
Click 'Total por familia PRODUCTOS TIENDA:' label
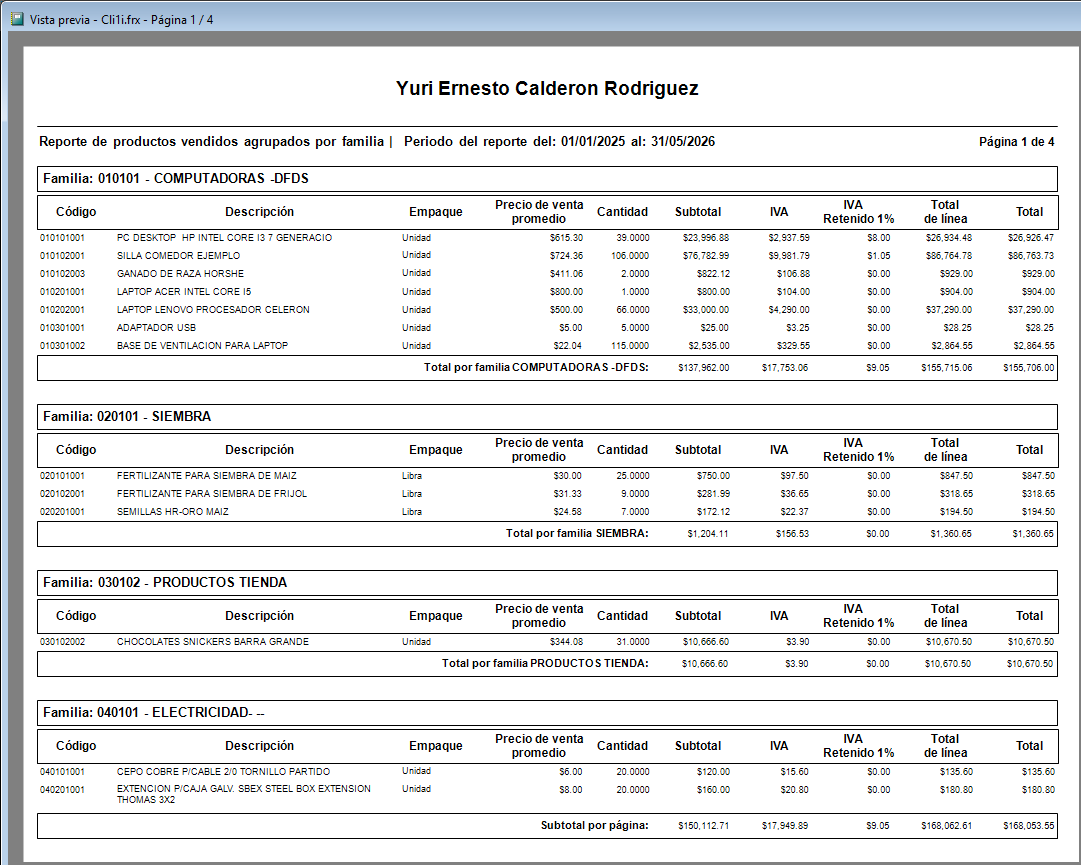tap(545, 664)
